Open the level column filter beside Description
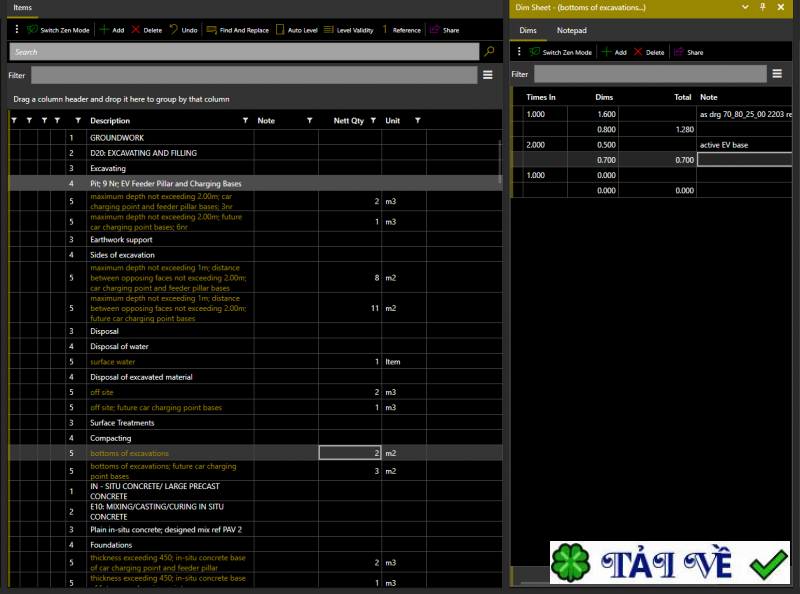This screenshot has width=800, height=594. [x=78, y=120]
